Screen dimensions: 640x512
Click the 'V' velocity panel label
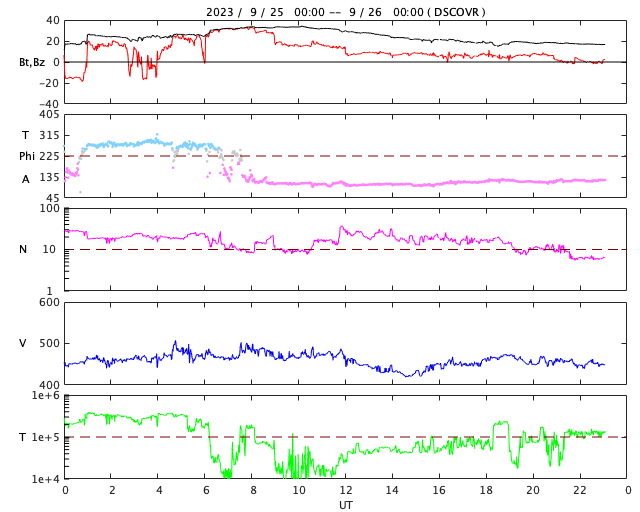tap(23, 343)
